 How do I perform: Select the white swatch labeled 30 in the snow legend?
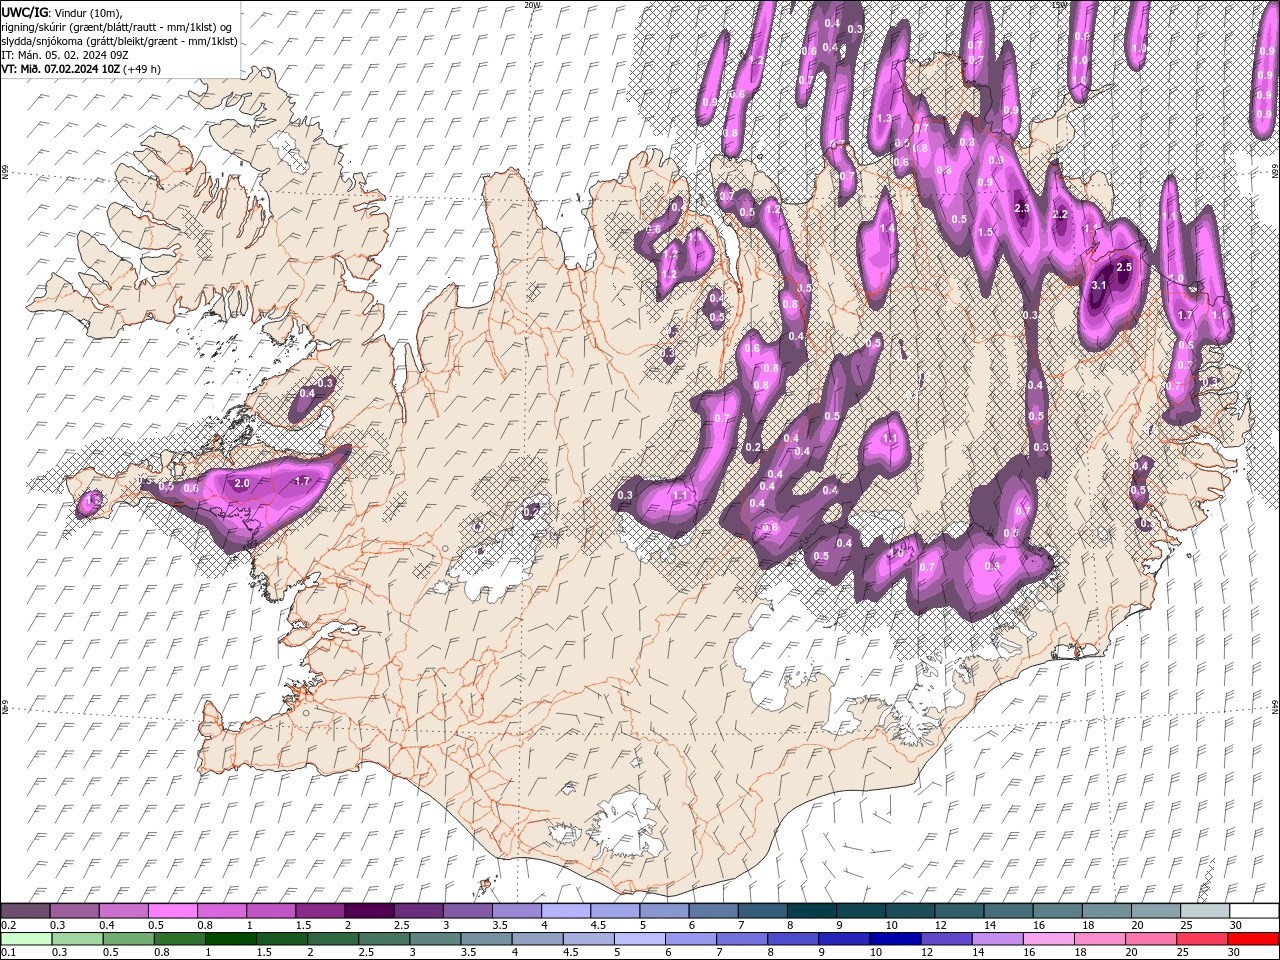tap(1253, 911)
